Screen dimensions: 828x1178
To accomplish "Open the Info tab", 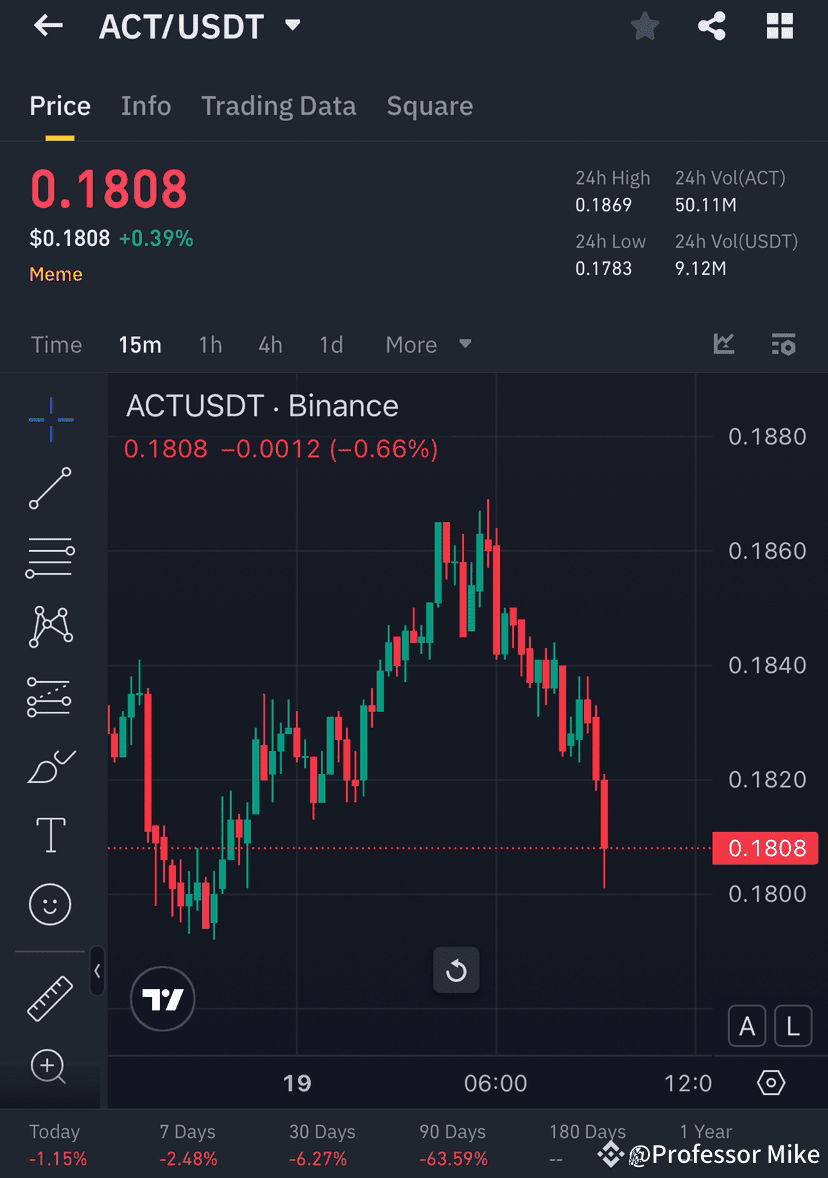I will [146, 105].
